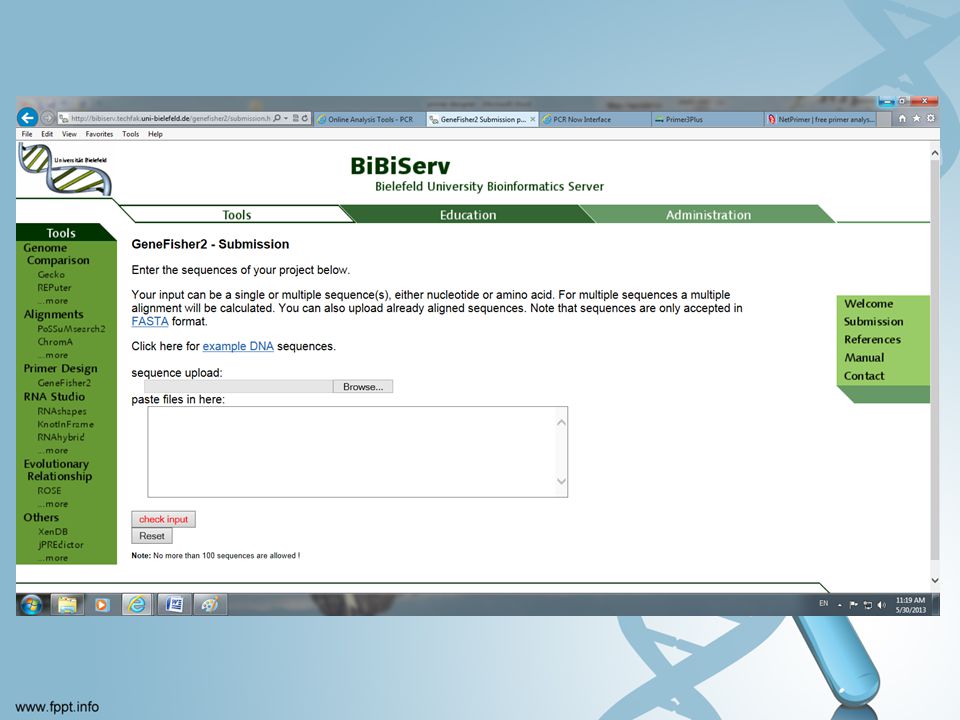The image size is (960, 720).
Task: Open Gecko tool in sidebar
Action: [51, 275]
